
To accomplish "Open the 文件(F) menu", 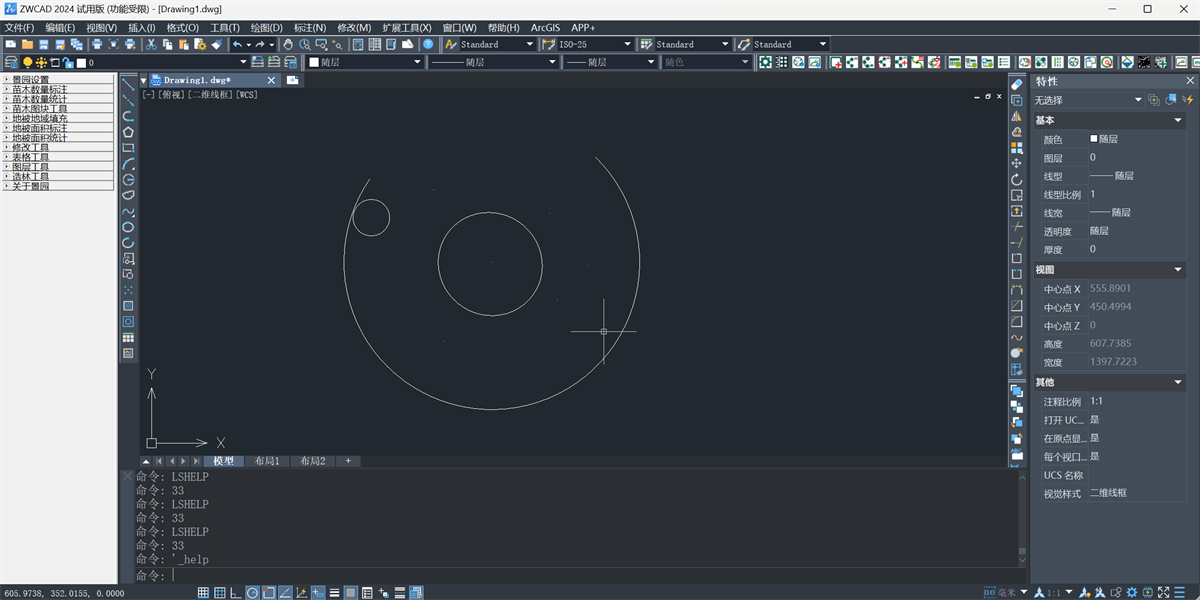I will pos(20,28).
